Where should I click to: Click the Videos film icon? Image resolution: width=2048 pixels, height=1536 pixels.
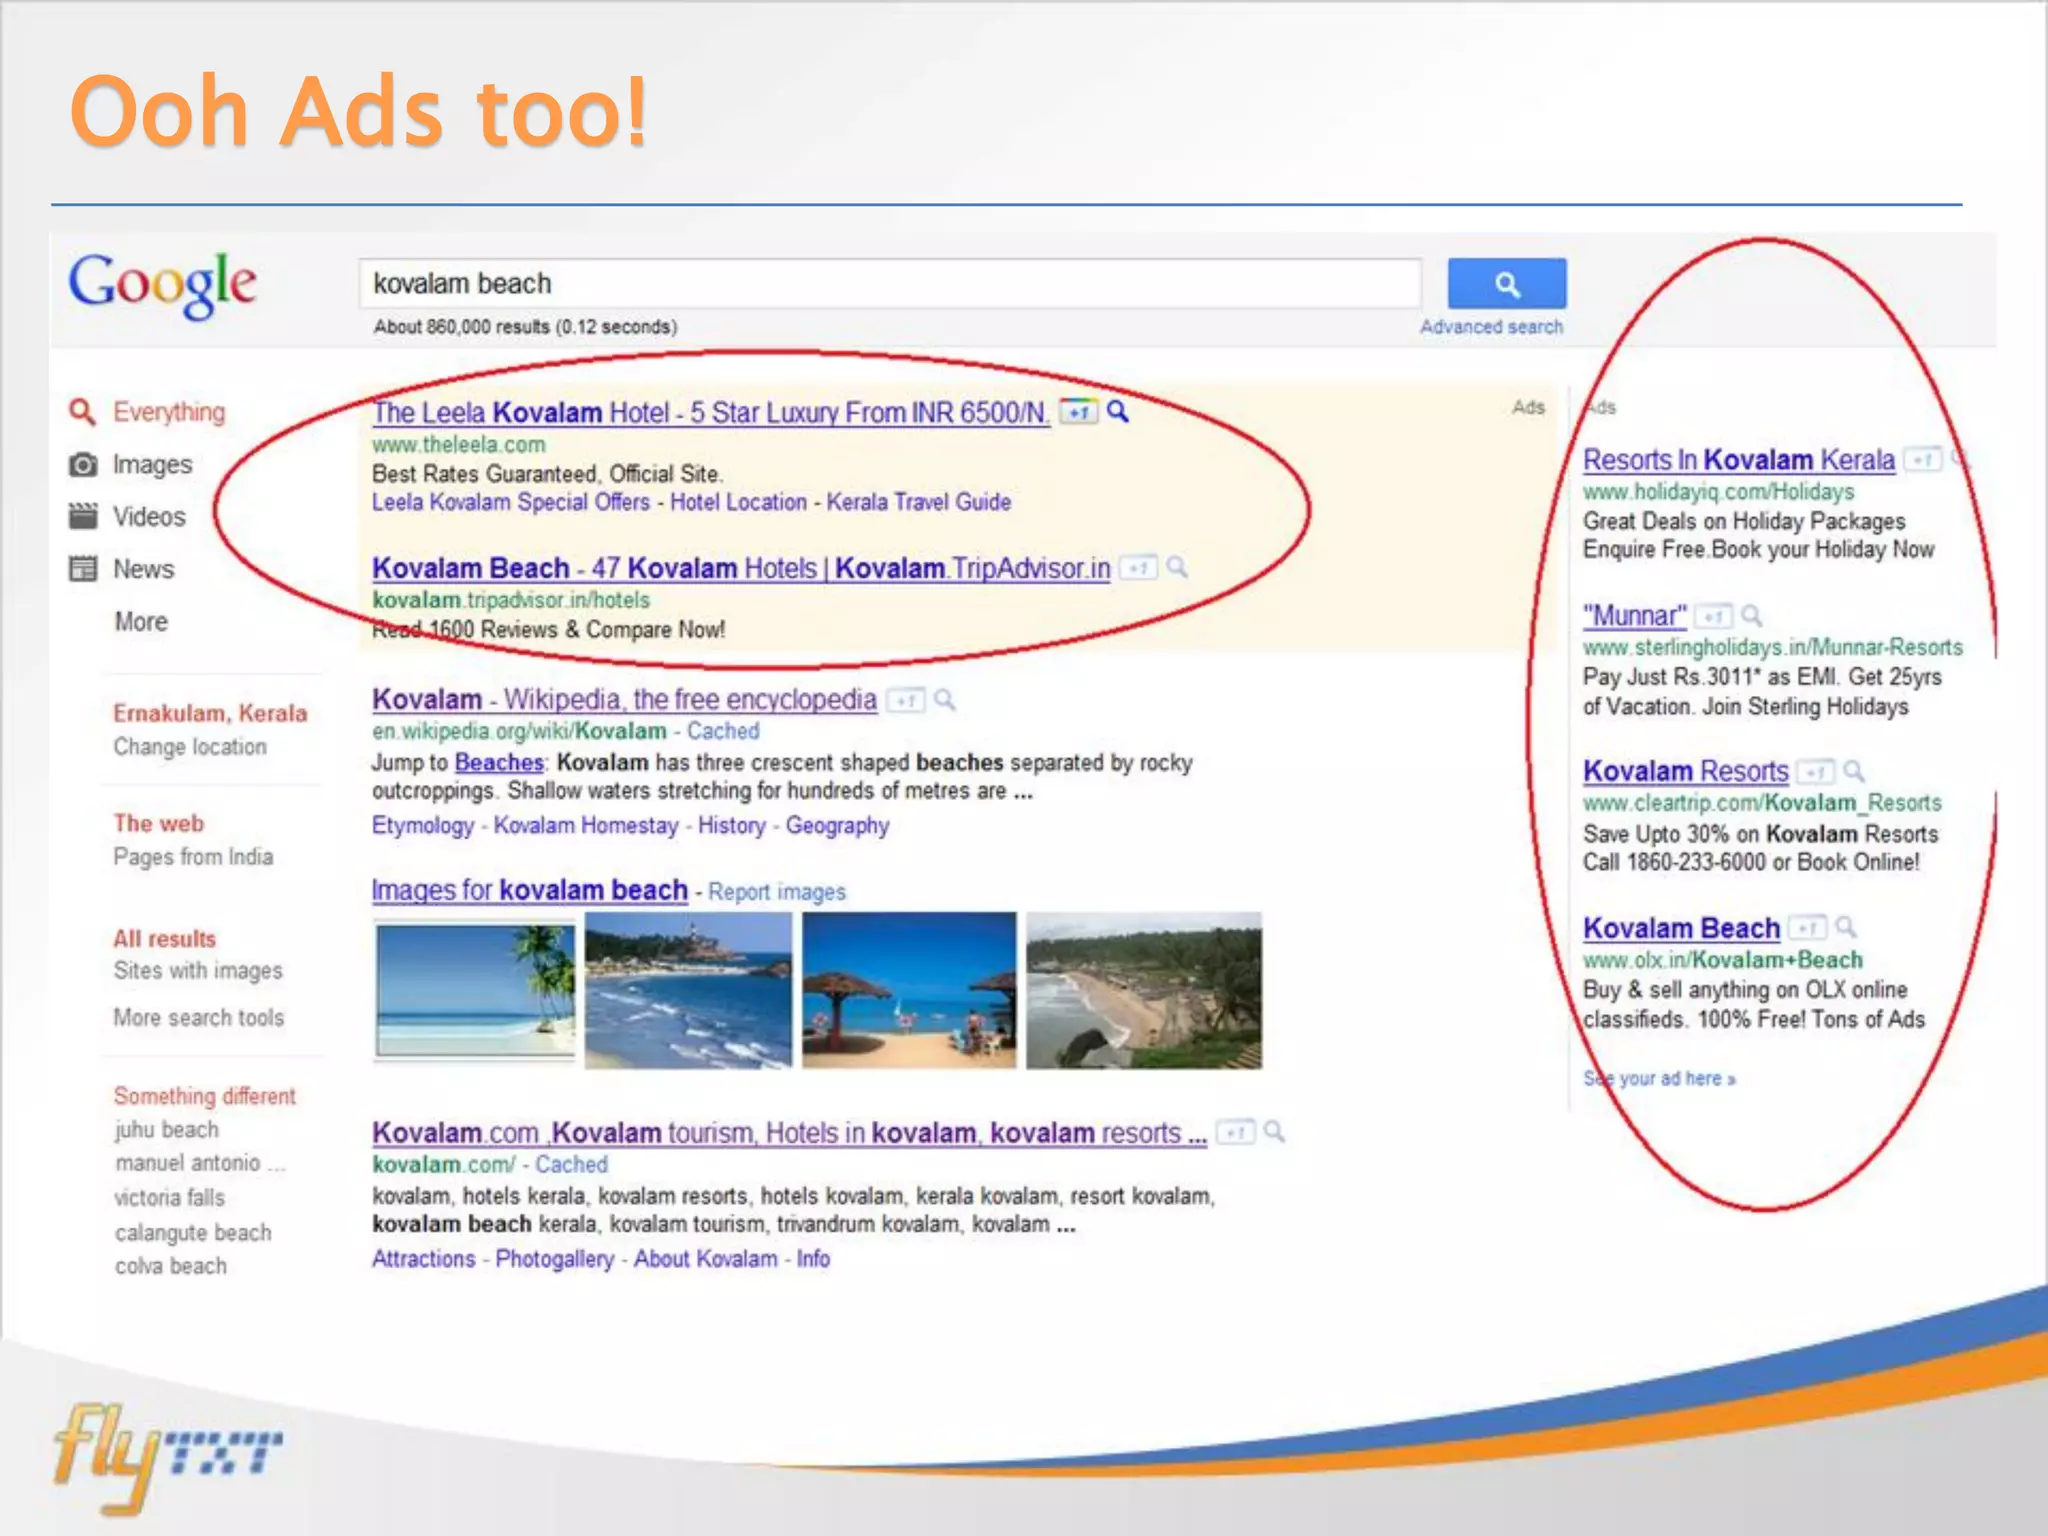pos(82,516)
